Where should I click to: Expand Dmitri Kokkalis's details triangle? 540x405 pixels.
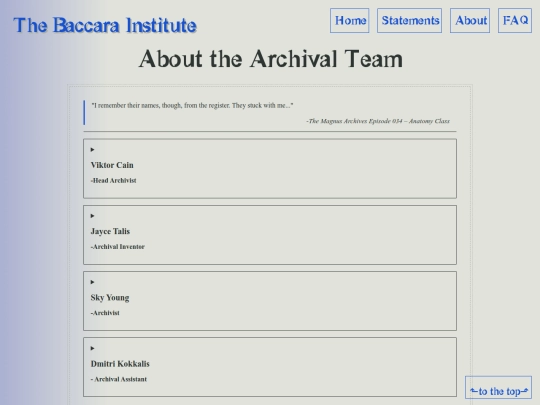[x=92, y=348]
